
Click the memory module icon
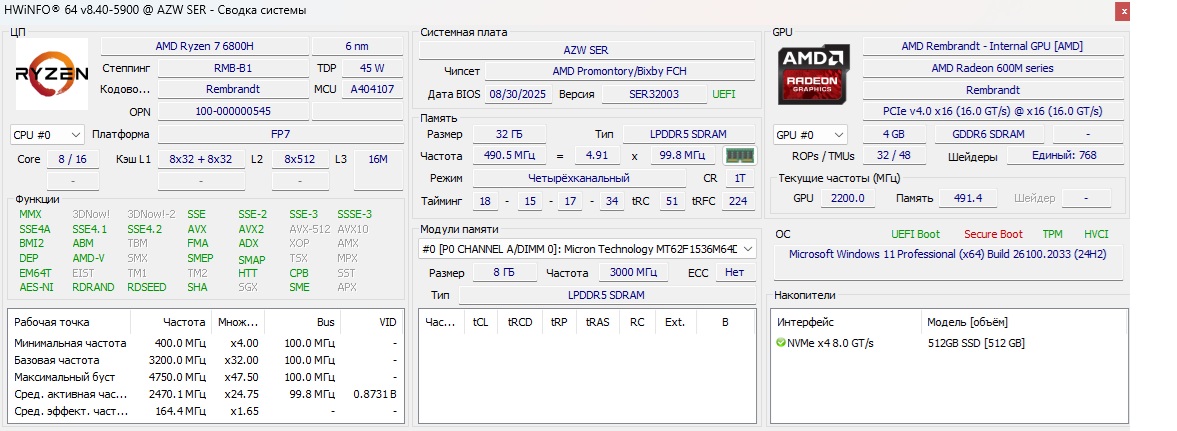(739, 155)
